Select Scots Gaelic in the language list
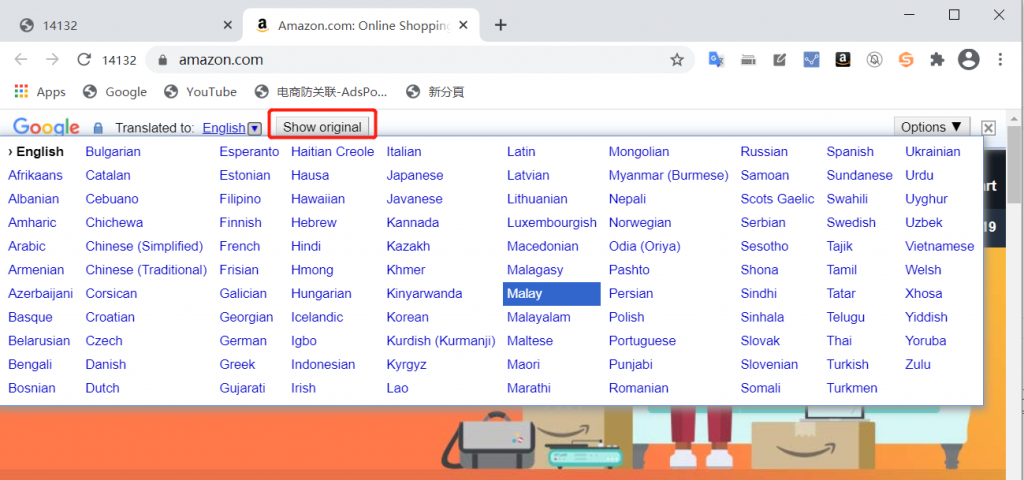This screenshot has width=1024, height=480. tap(777, 199)
